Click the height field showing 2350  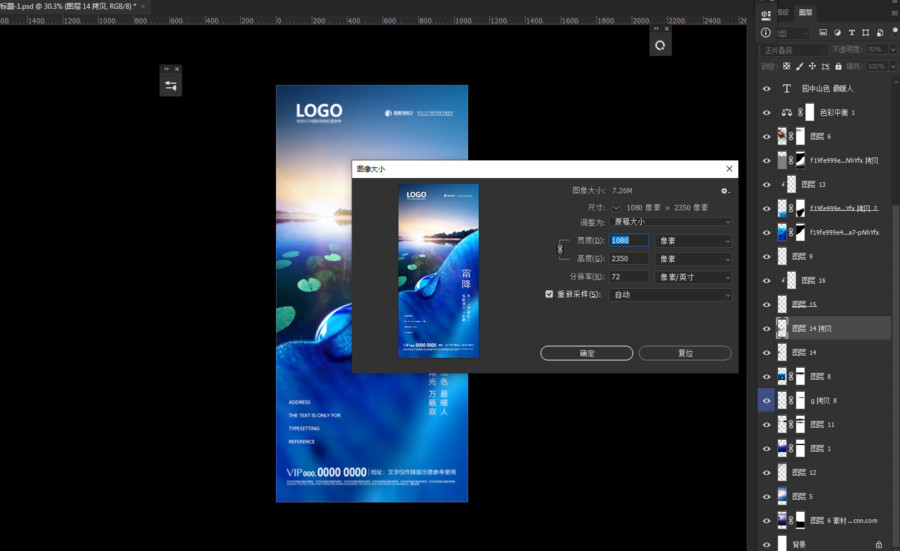629,259
